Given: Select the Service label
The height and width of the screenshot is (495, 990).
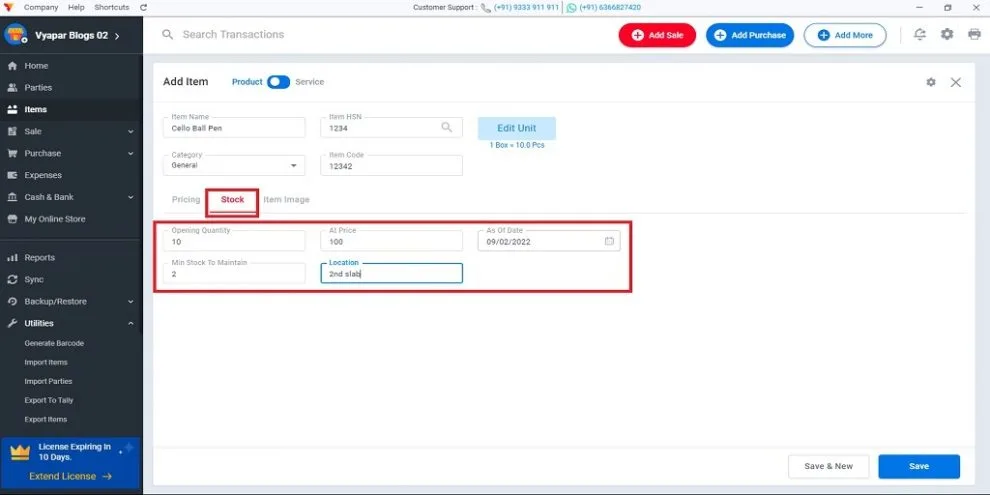Looking at the screenshot, I should 309,82.
